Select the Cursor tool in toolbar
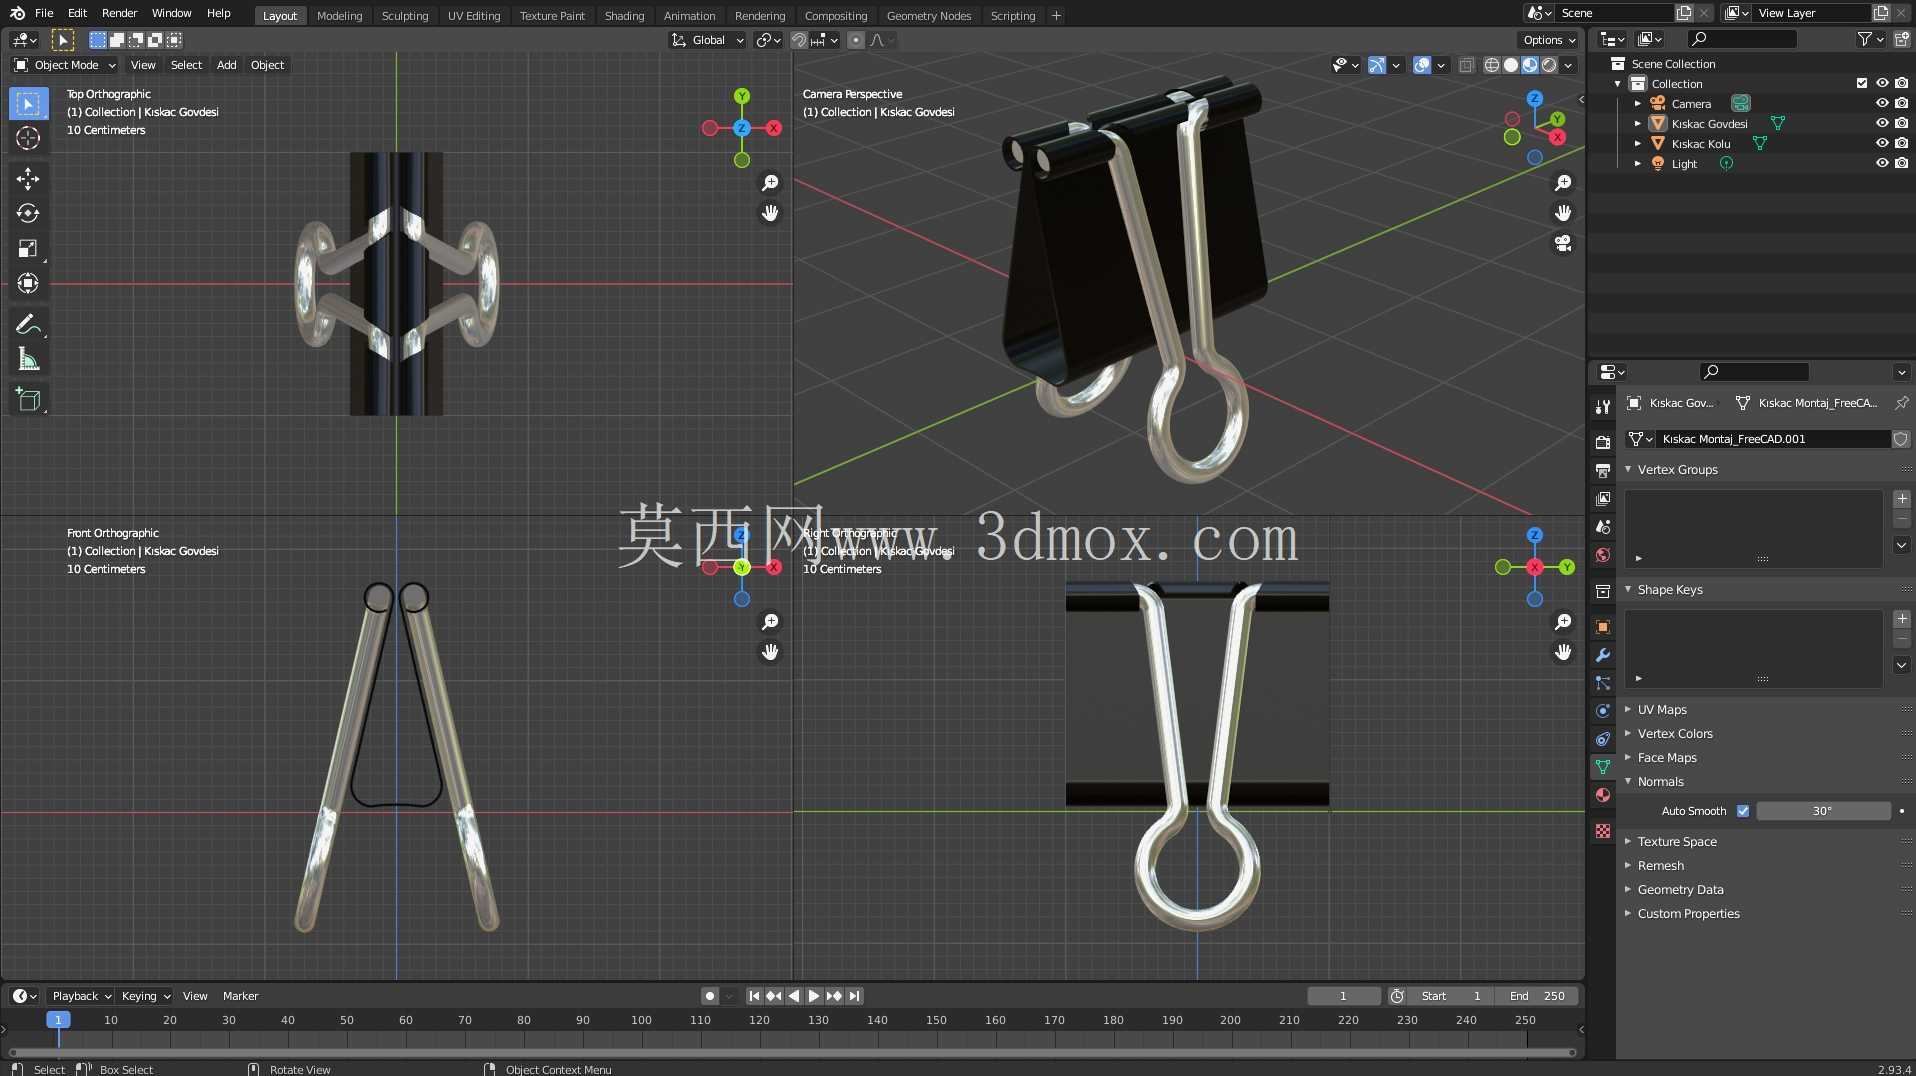Viewport: 1916px width, 1076px height. pyautogui.click(x=28, y=138)
